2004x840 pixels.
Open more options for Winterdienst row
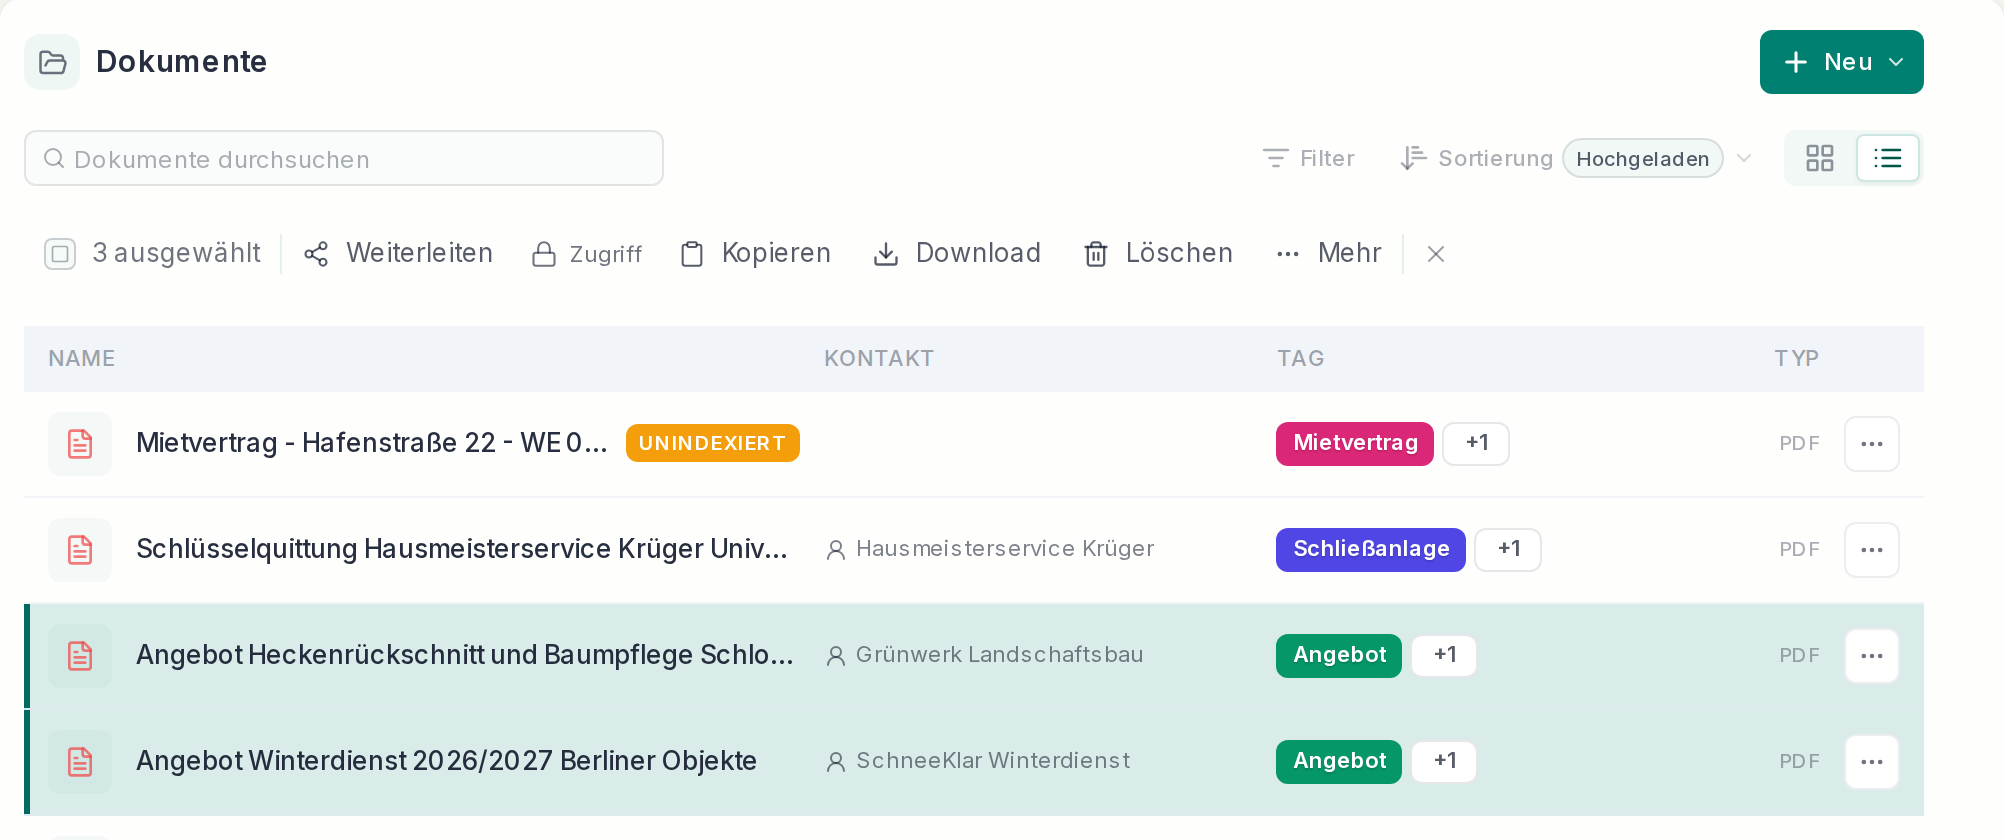tap(1872, 762)
